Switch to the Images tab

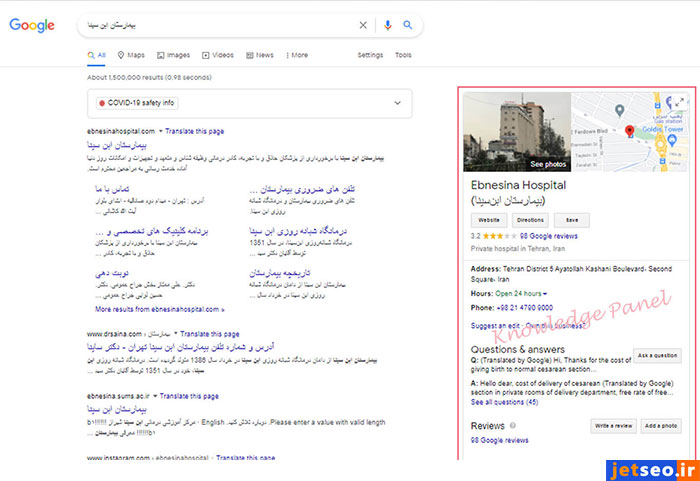coord(173,55)
